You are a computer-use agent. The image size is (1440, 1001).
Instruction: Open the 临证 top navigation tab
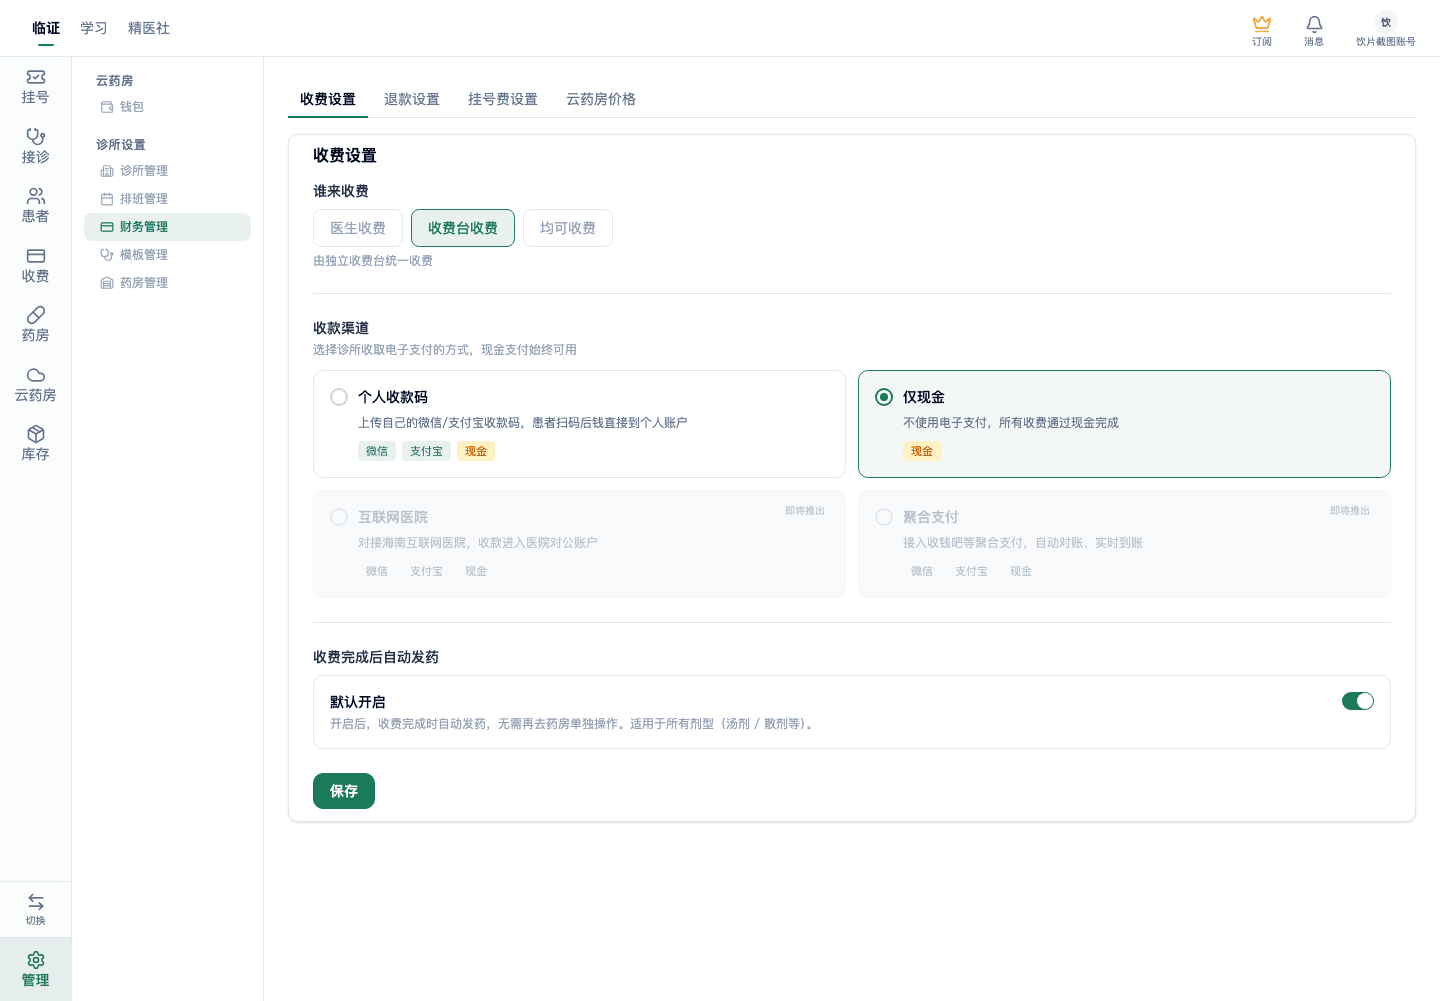[x=46, y=28]
